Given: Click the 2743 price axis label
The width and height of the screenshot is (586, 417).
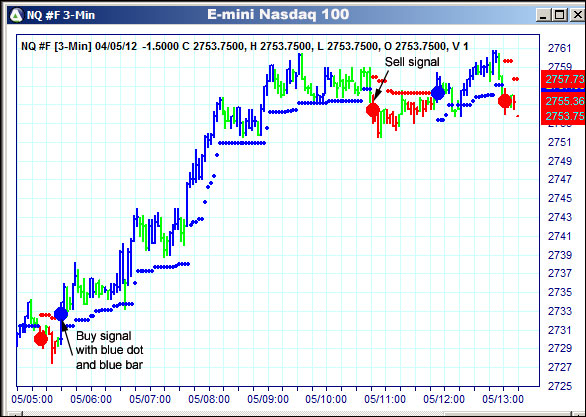Looking at the screenshot, I should (559, 217).
